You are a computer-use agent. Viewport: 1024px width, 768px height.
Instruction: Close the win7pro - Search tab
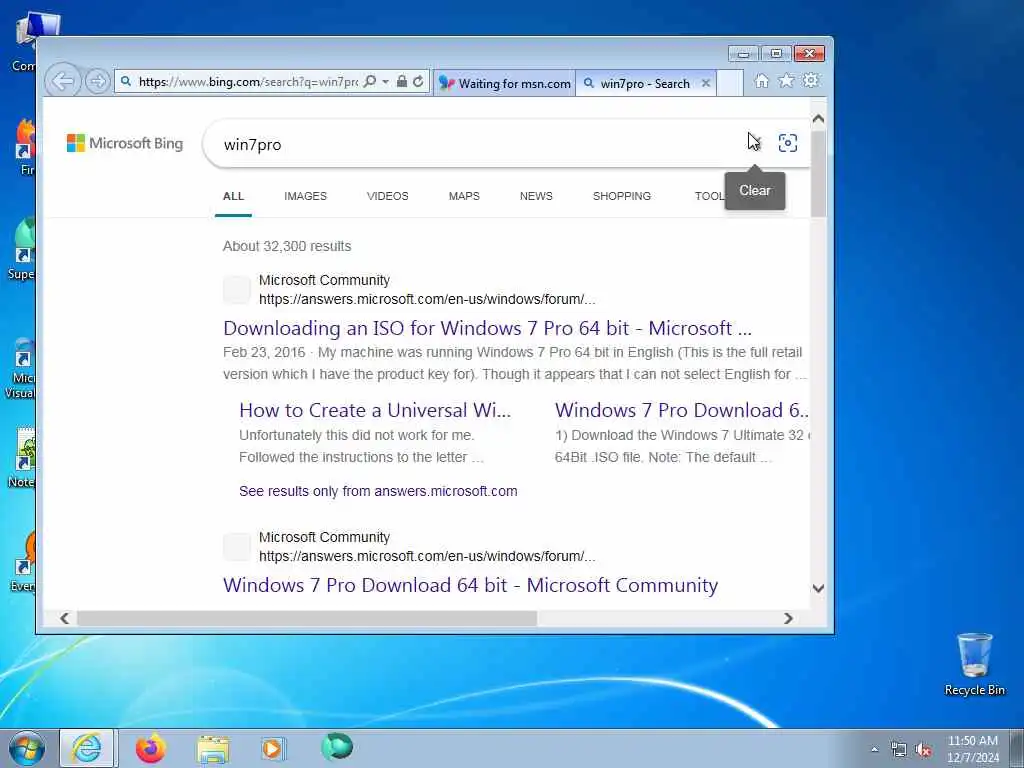706,83
